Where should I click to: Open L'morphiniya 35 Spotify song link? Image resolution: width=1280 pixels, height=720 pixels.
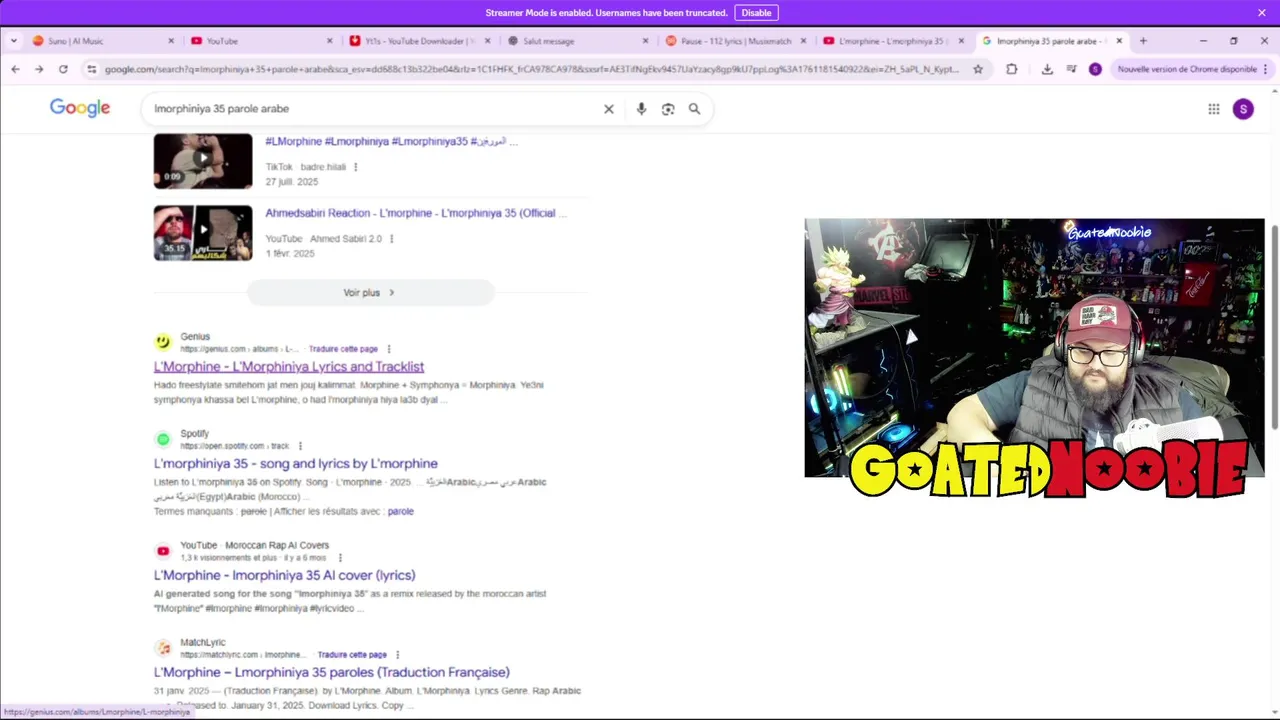pos(296,464)
